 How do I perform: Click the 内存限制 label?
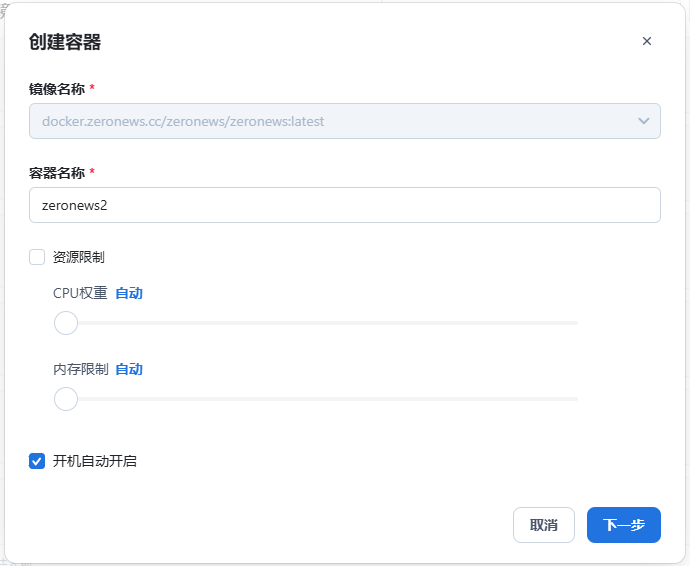pyautogui.click(x=81, y=369)
